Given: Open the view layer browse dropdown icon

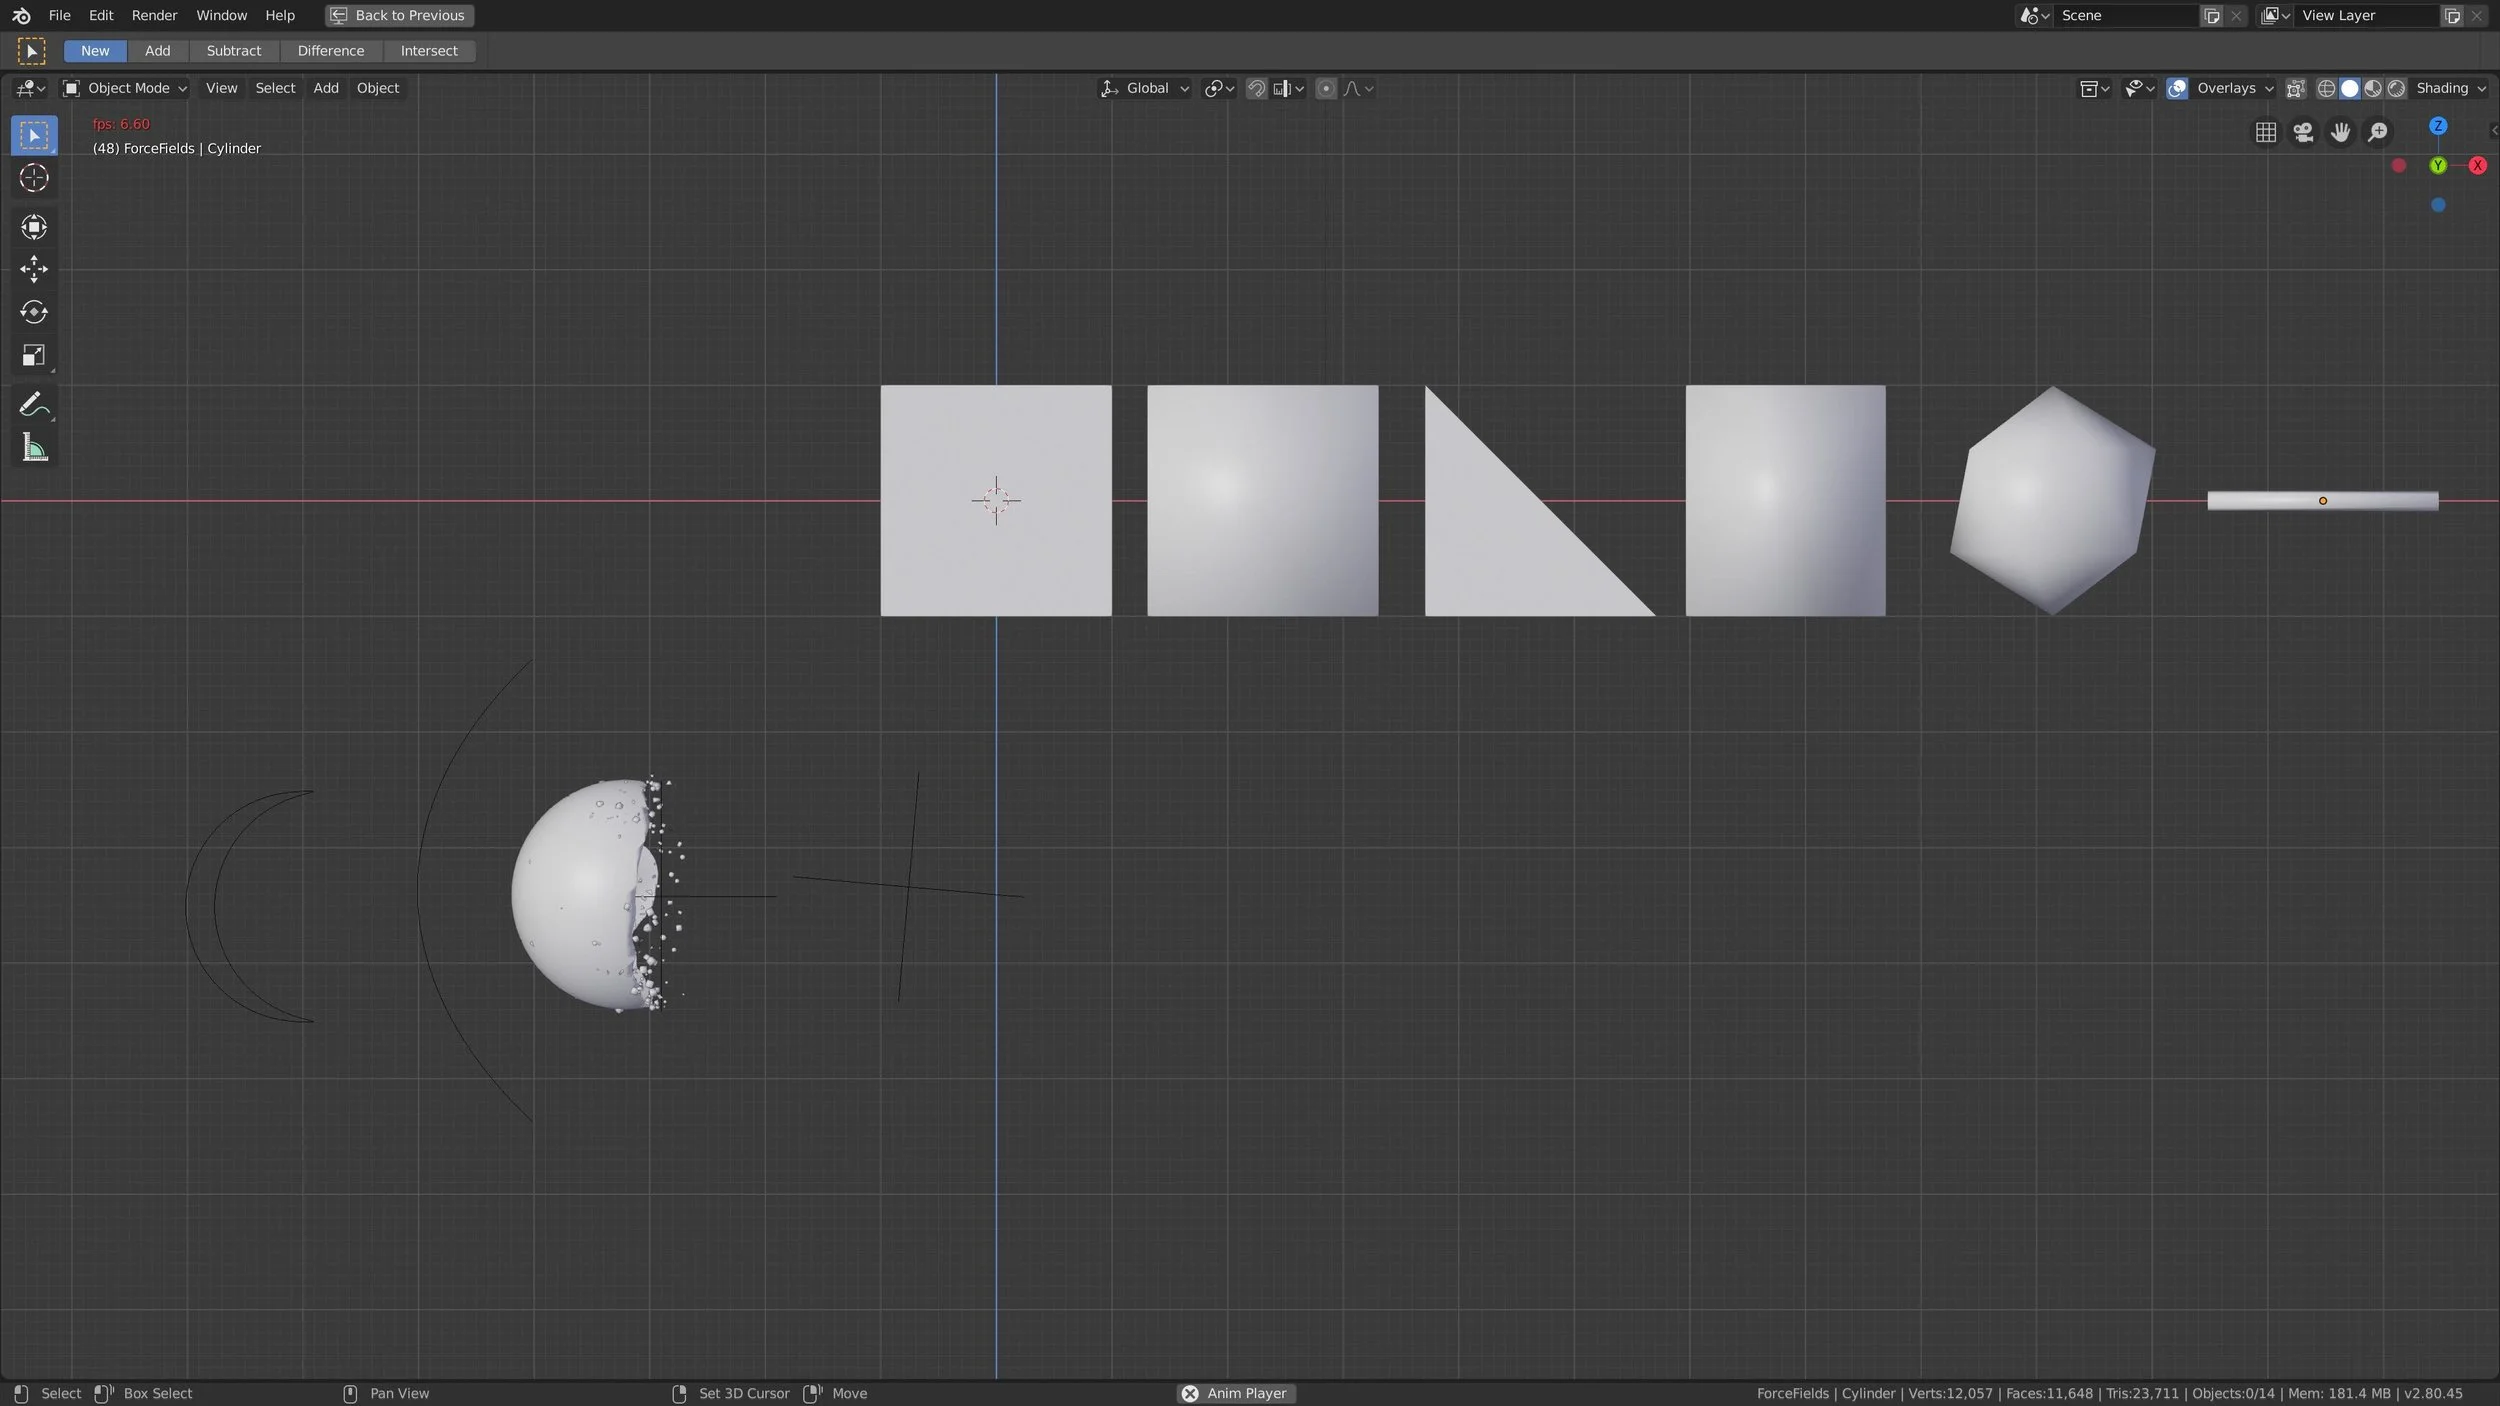Looking at the screenshot, I should click(2275, 15).
